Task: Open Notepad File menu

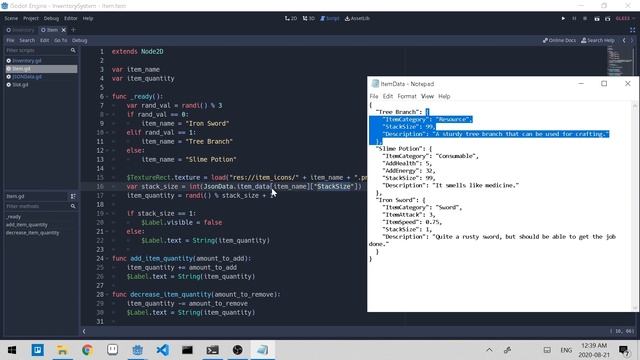Action: (x=374, y=96)
